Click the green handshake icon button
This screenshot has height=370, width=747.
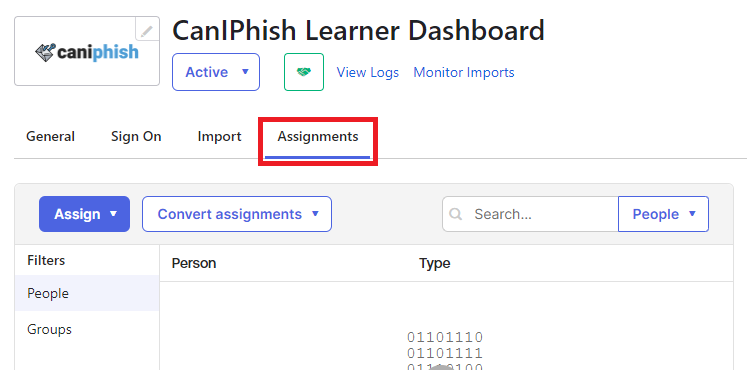(304, 72)
